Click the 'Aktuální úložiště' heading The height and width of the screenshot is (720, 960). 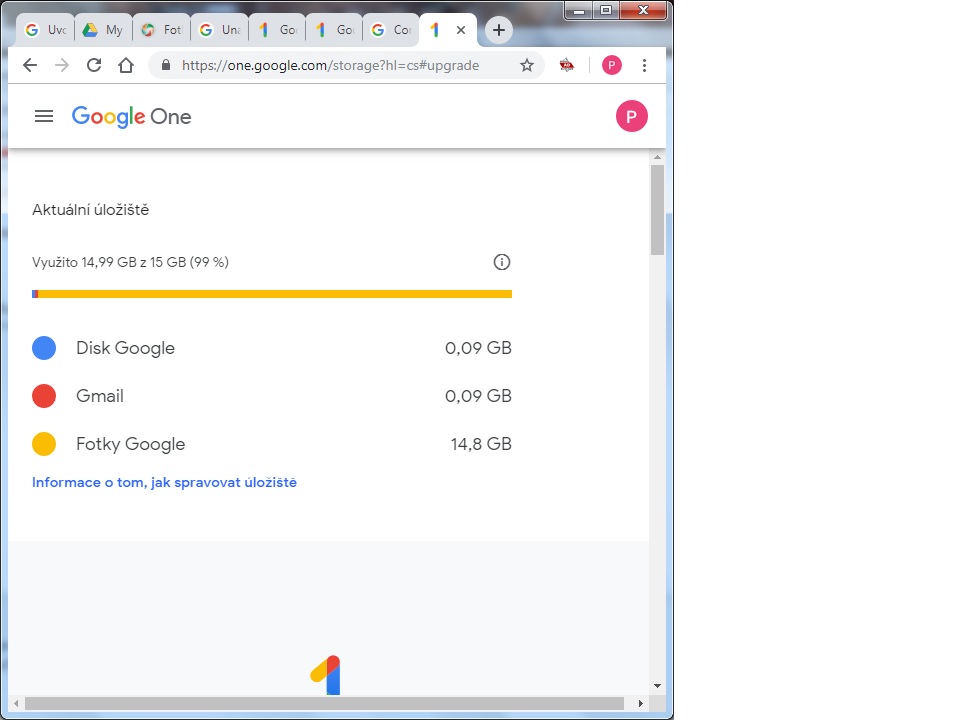(x=91, y=210)
